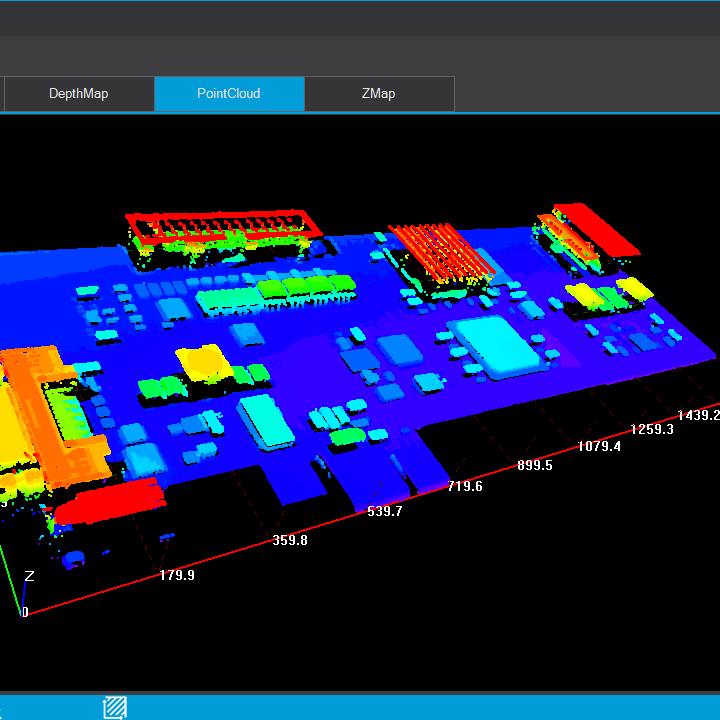Click the red striped heatsink component
The image size is (720, 720).
[442, 250]
